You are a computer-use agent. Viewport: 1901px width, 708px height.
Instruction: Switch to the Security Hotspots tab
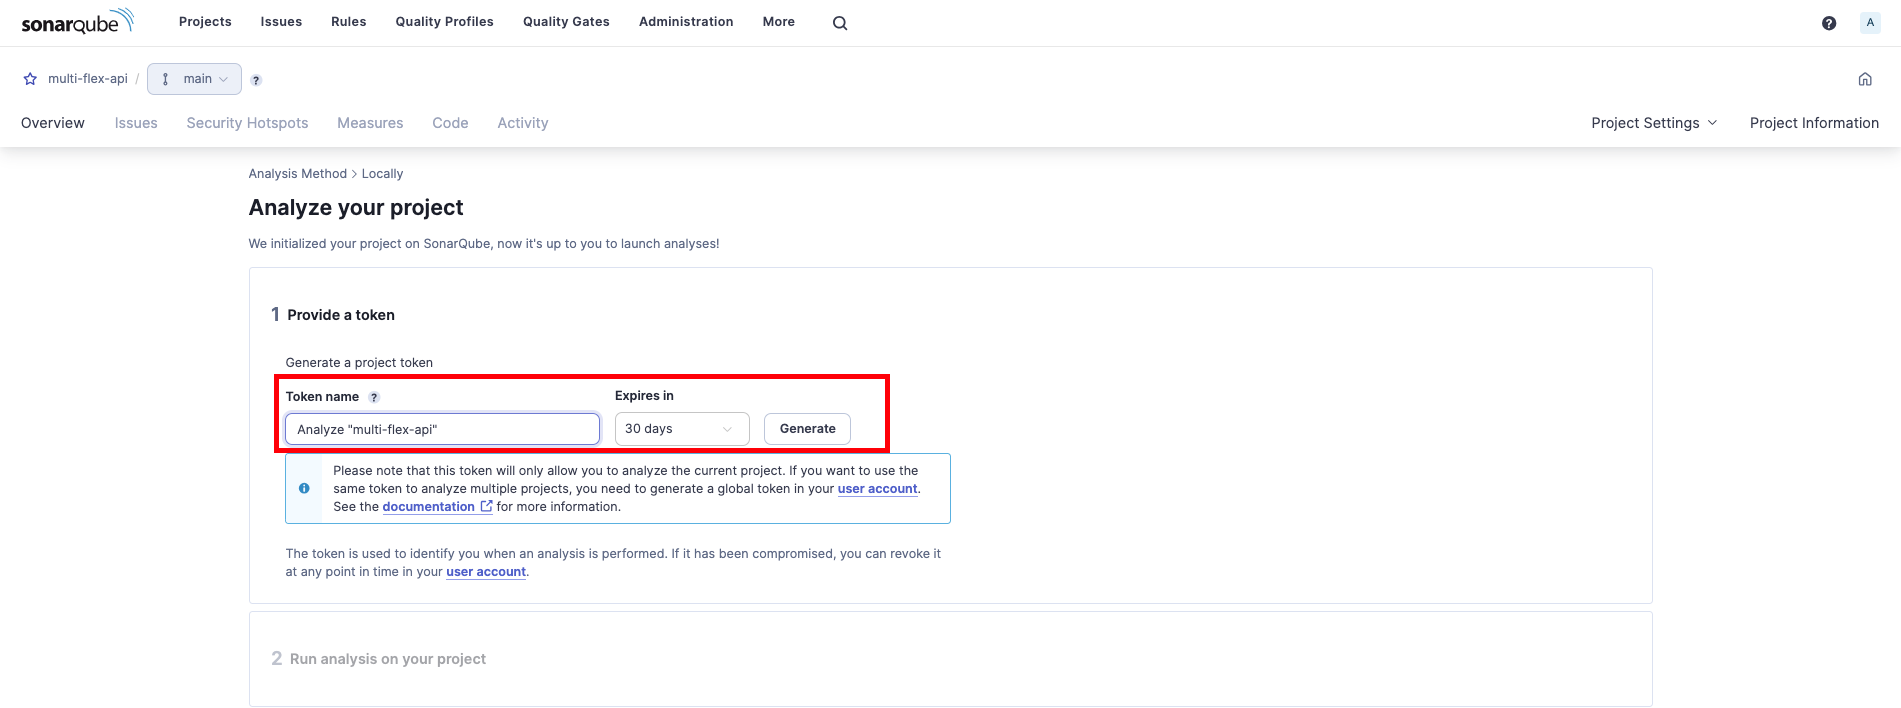tap(247, 123)
